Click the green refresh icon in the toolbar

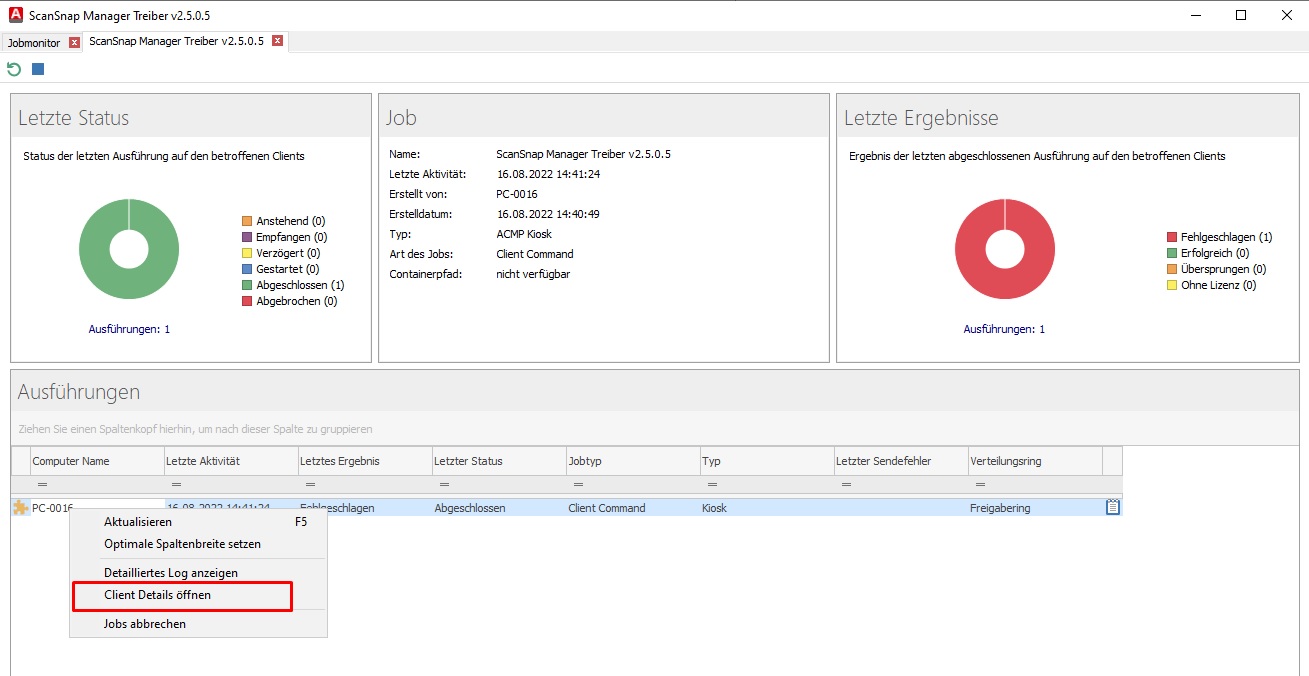pyautogui.click(x=14, y=69)
